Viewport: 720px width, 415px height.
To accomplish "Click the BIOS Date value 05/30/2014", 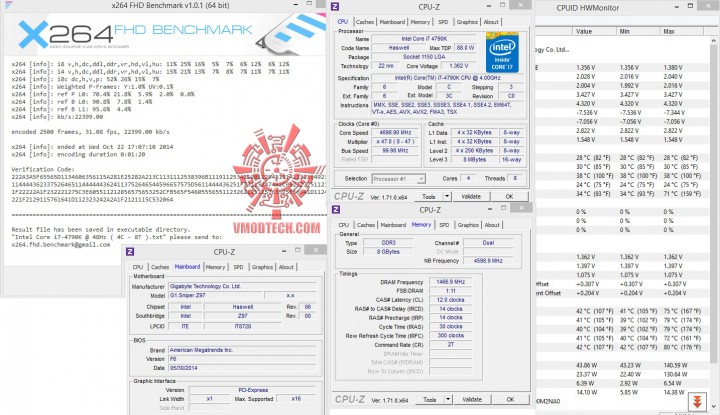I will (242, 368).
